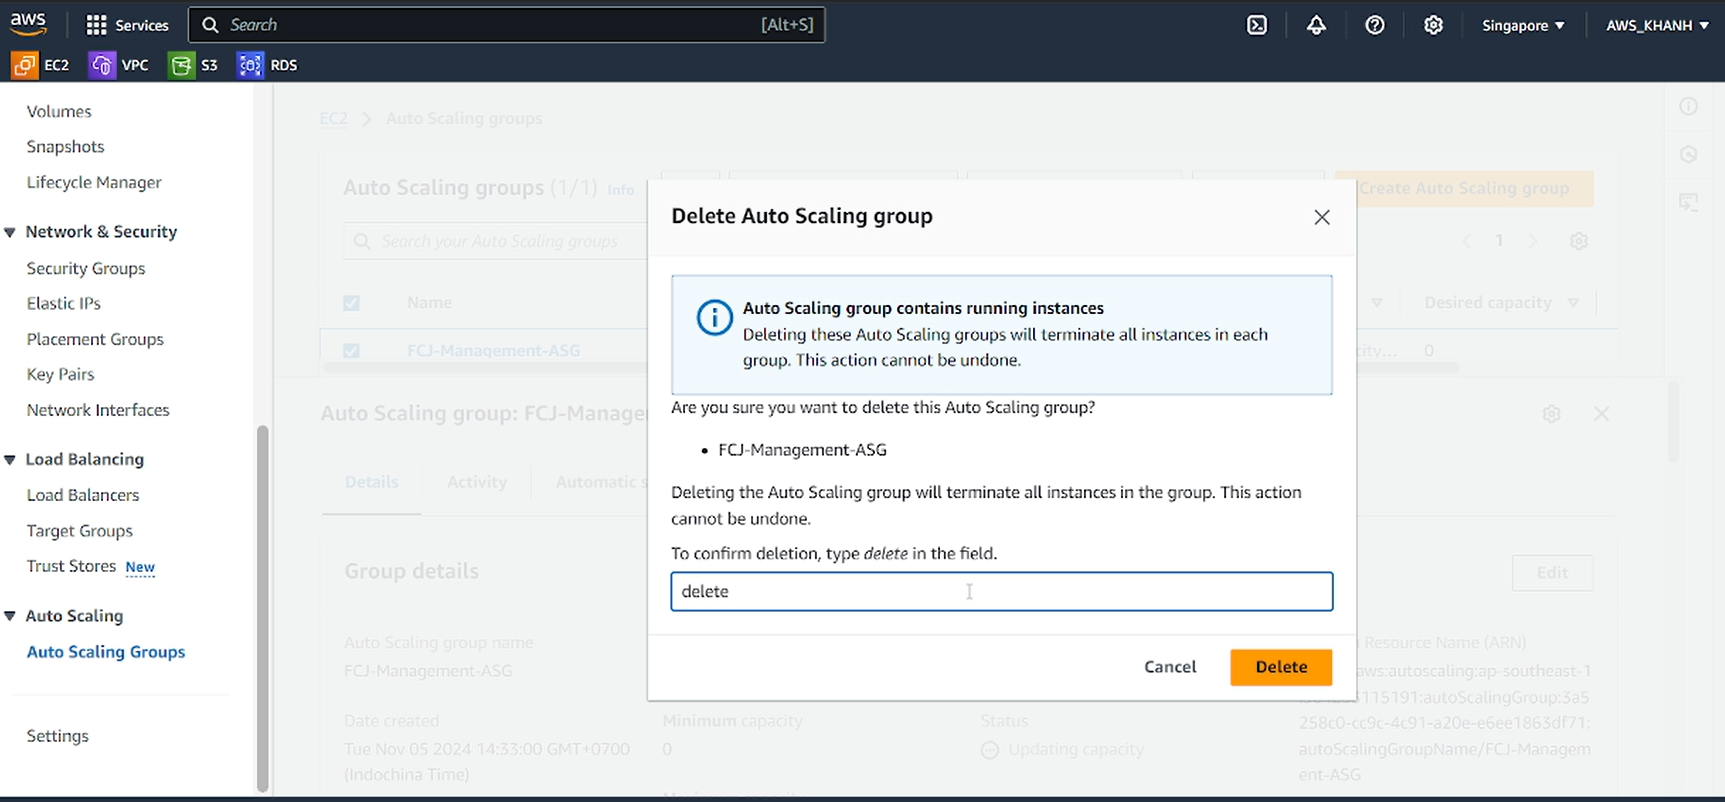1725x802 pixels.
Task: Open the VPC shortcut in favorites bar
Action: (119, 65)
